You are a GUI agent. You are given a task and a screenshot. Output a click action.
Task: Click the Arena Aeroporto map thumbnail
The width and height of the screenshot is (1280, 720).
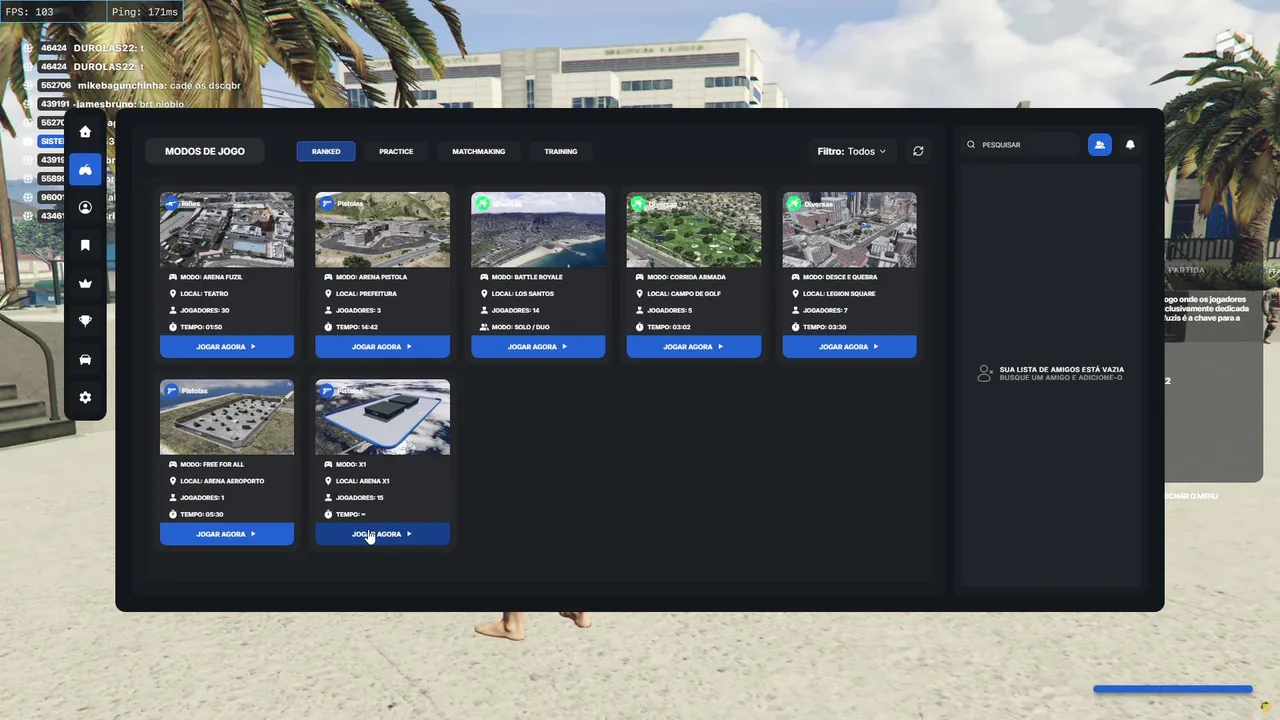point(227,417)
